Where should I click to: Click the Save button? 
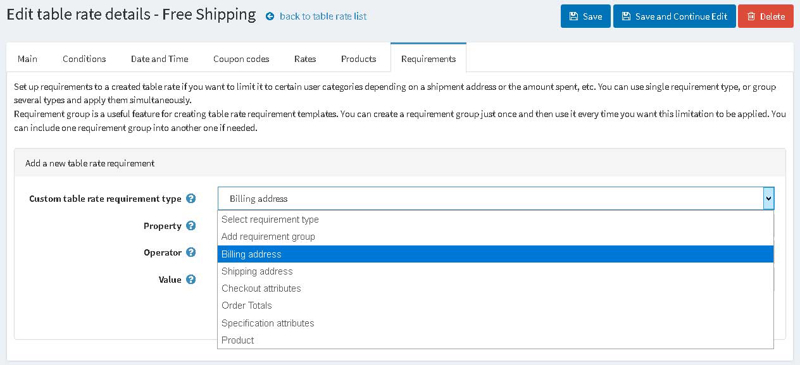[585, 16]
